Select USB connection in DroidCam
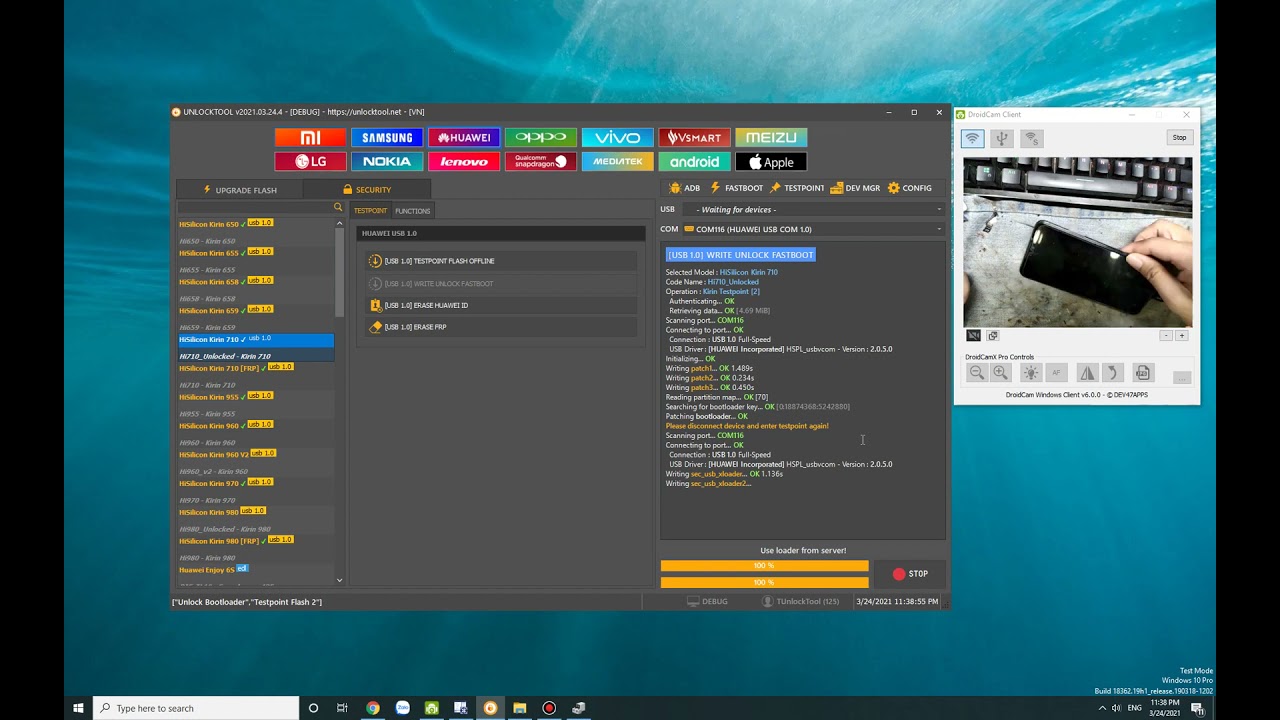 pos(1002,139)
